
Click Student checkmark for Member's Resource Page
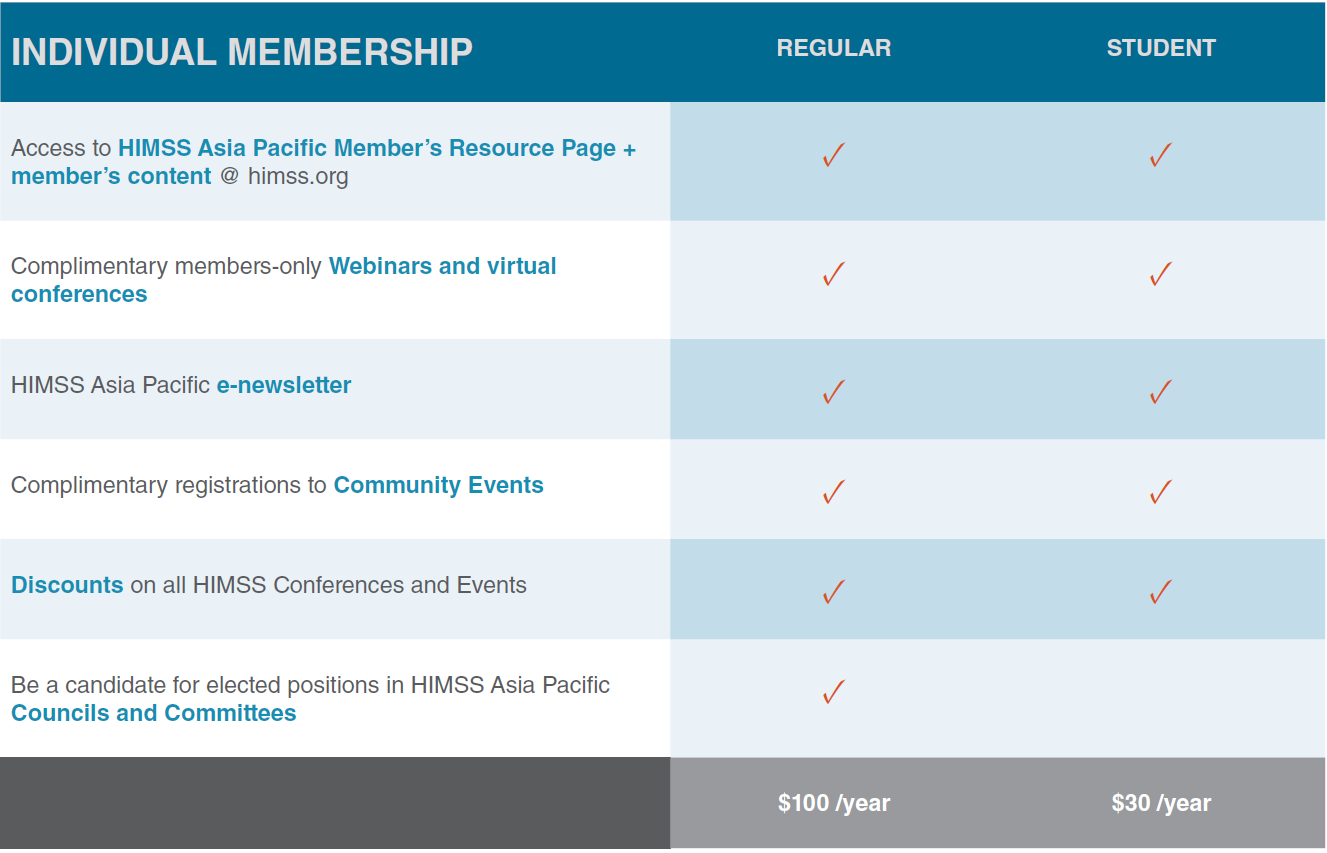[x=1160, y=156]
